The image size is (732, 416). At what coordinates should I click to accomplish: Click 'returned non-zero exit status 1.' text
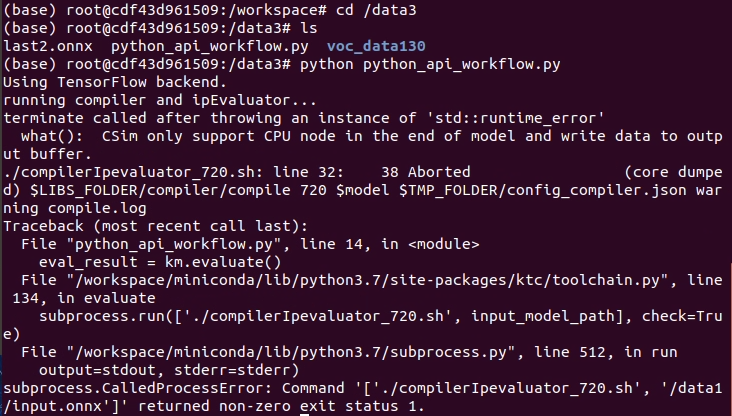(x=281, y=406)
